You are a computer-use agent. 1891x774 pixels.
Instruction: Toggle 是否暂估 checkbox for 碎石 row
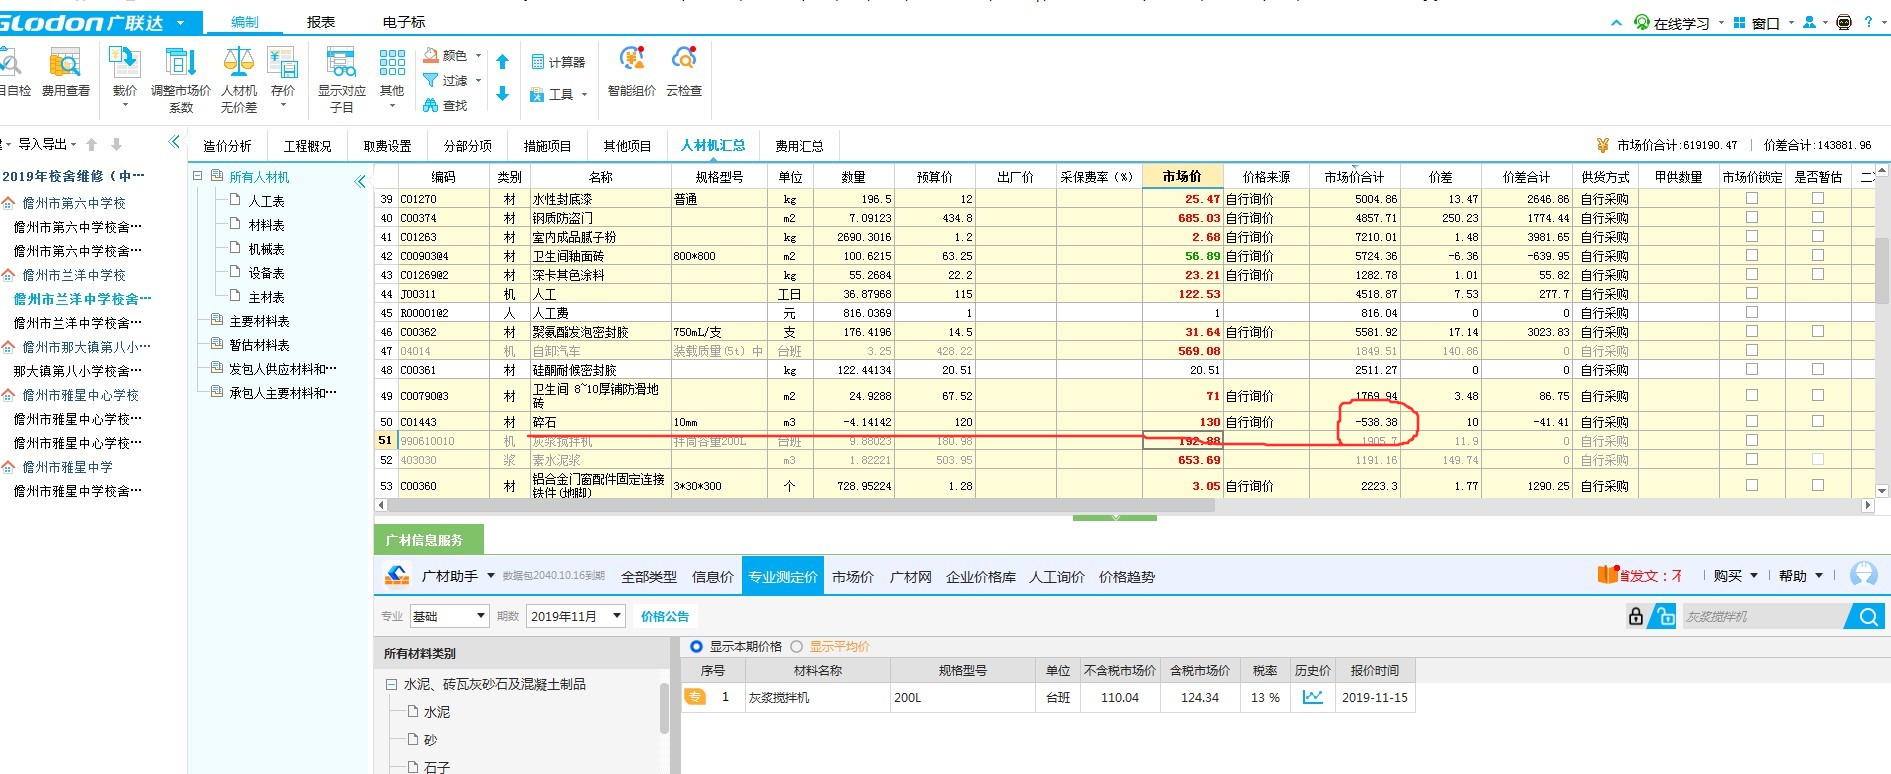(1818, 421)
